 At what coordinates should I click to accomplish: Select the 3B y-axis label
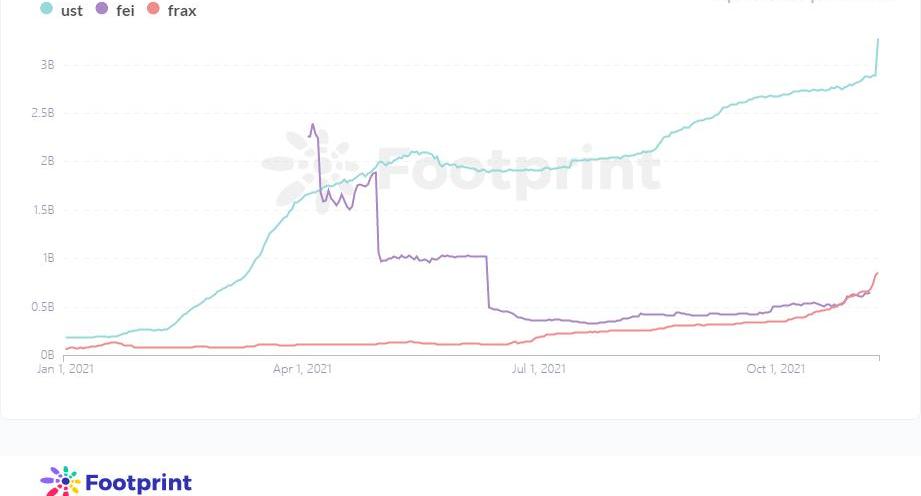click(x=47, y=65)
